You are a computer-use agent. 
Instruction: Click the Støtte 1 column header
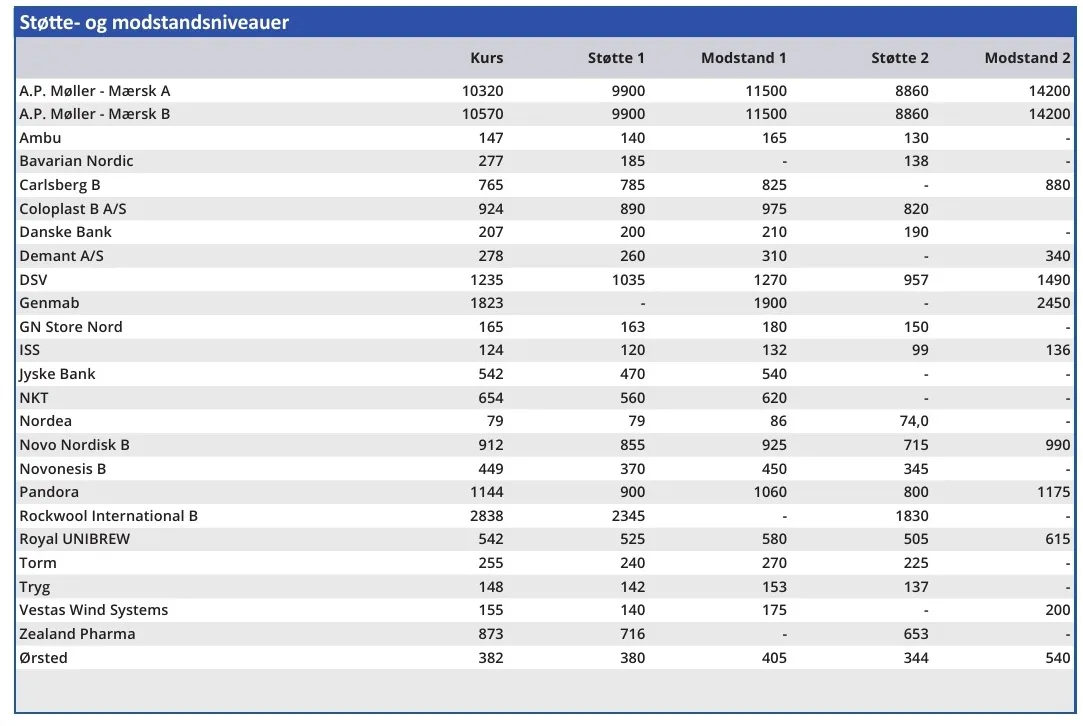click(x=616, y=58)
